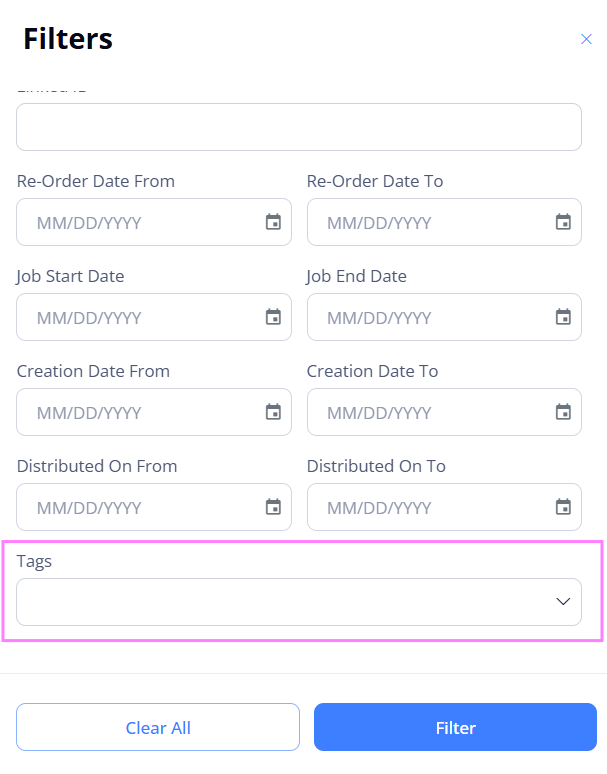Select the Distributed On To field
This screenshot has width=607, height=774.
[x=444, y=507]
